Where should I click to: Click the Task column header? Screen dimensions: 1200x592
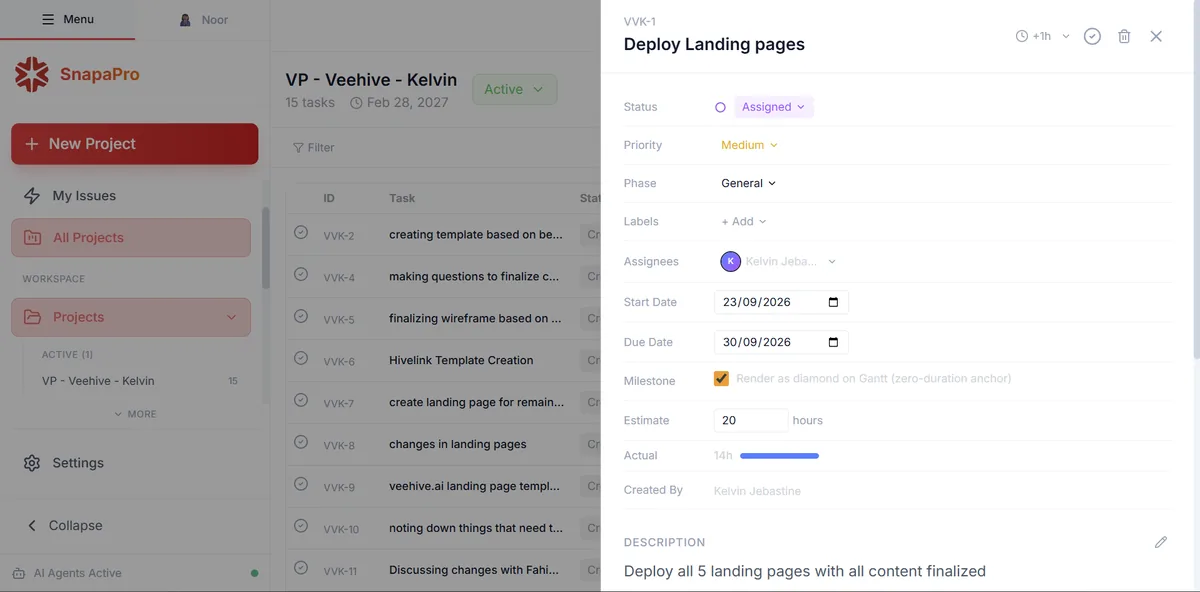point(402,198)
